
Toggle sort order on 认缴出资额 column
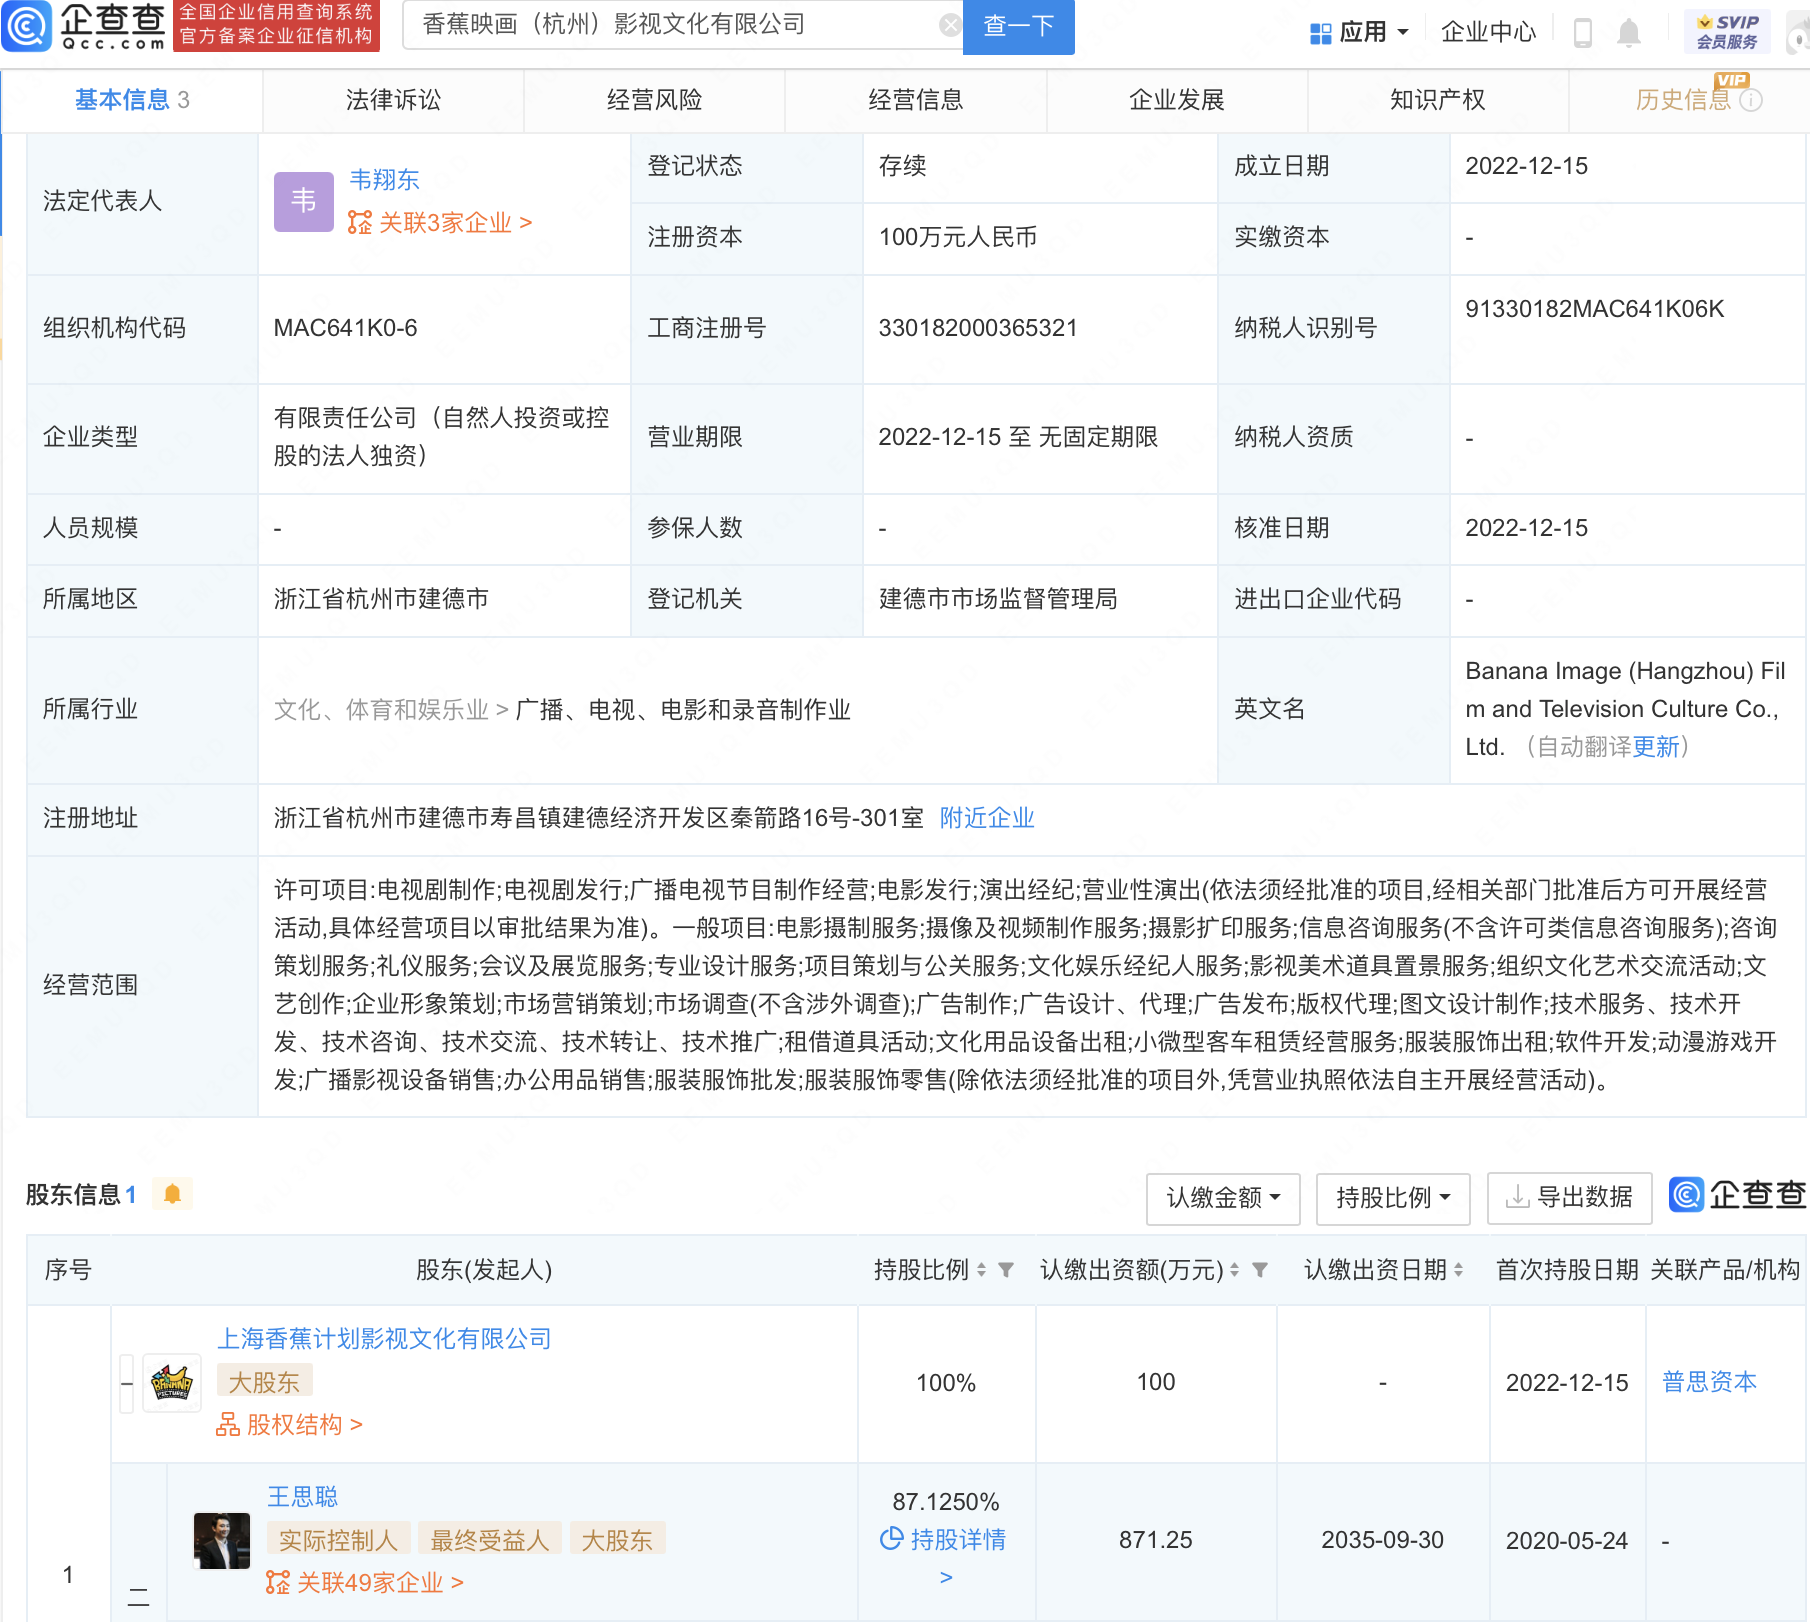tap(1234, 1270)
